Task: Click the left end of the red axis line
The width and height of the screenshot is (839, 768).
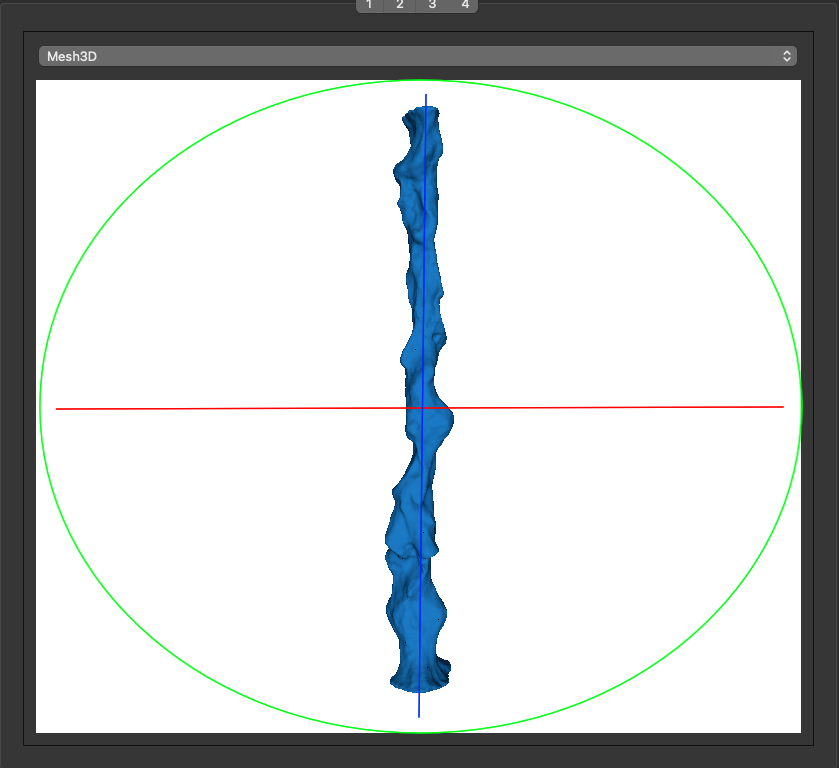Action: pyautogui.click(x=58, y=409)
